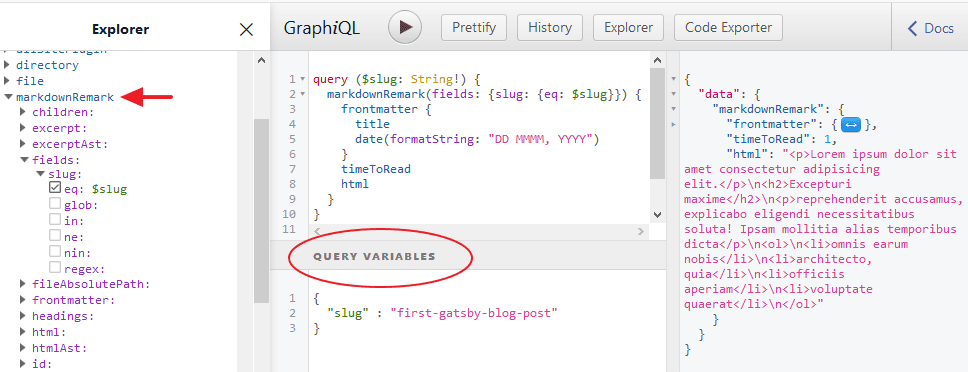Open the History panel
The image size is (968, 372).
(x=549, y=28)
